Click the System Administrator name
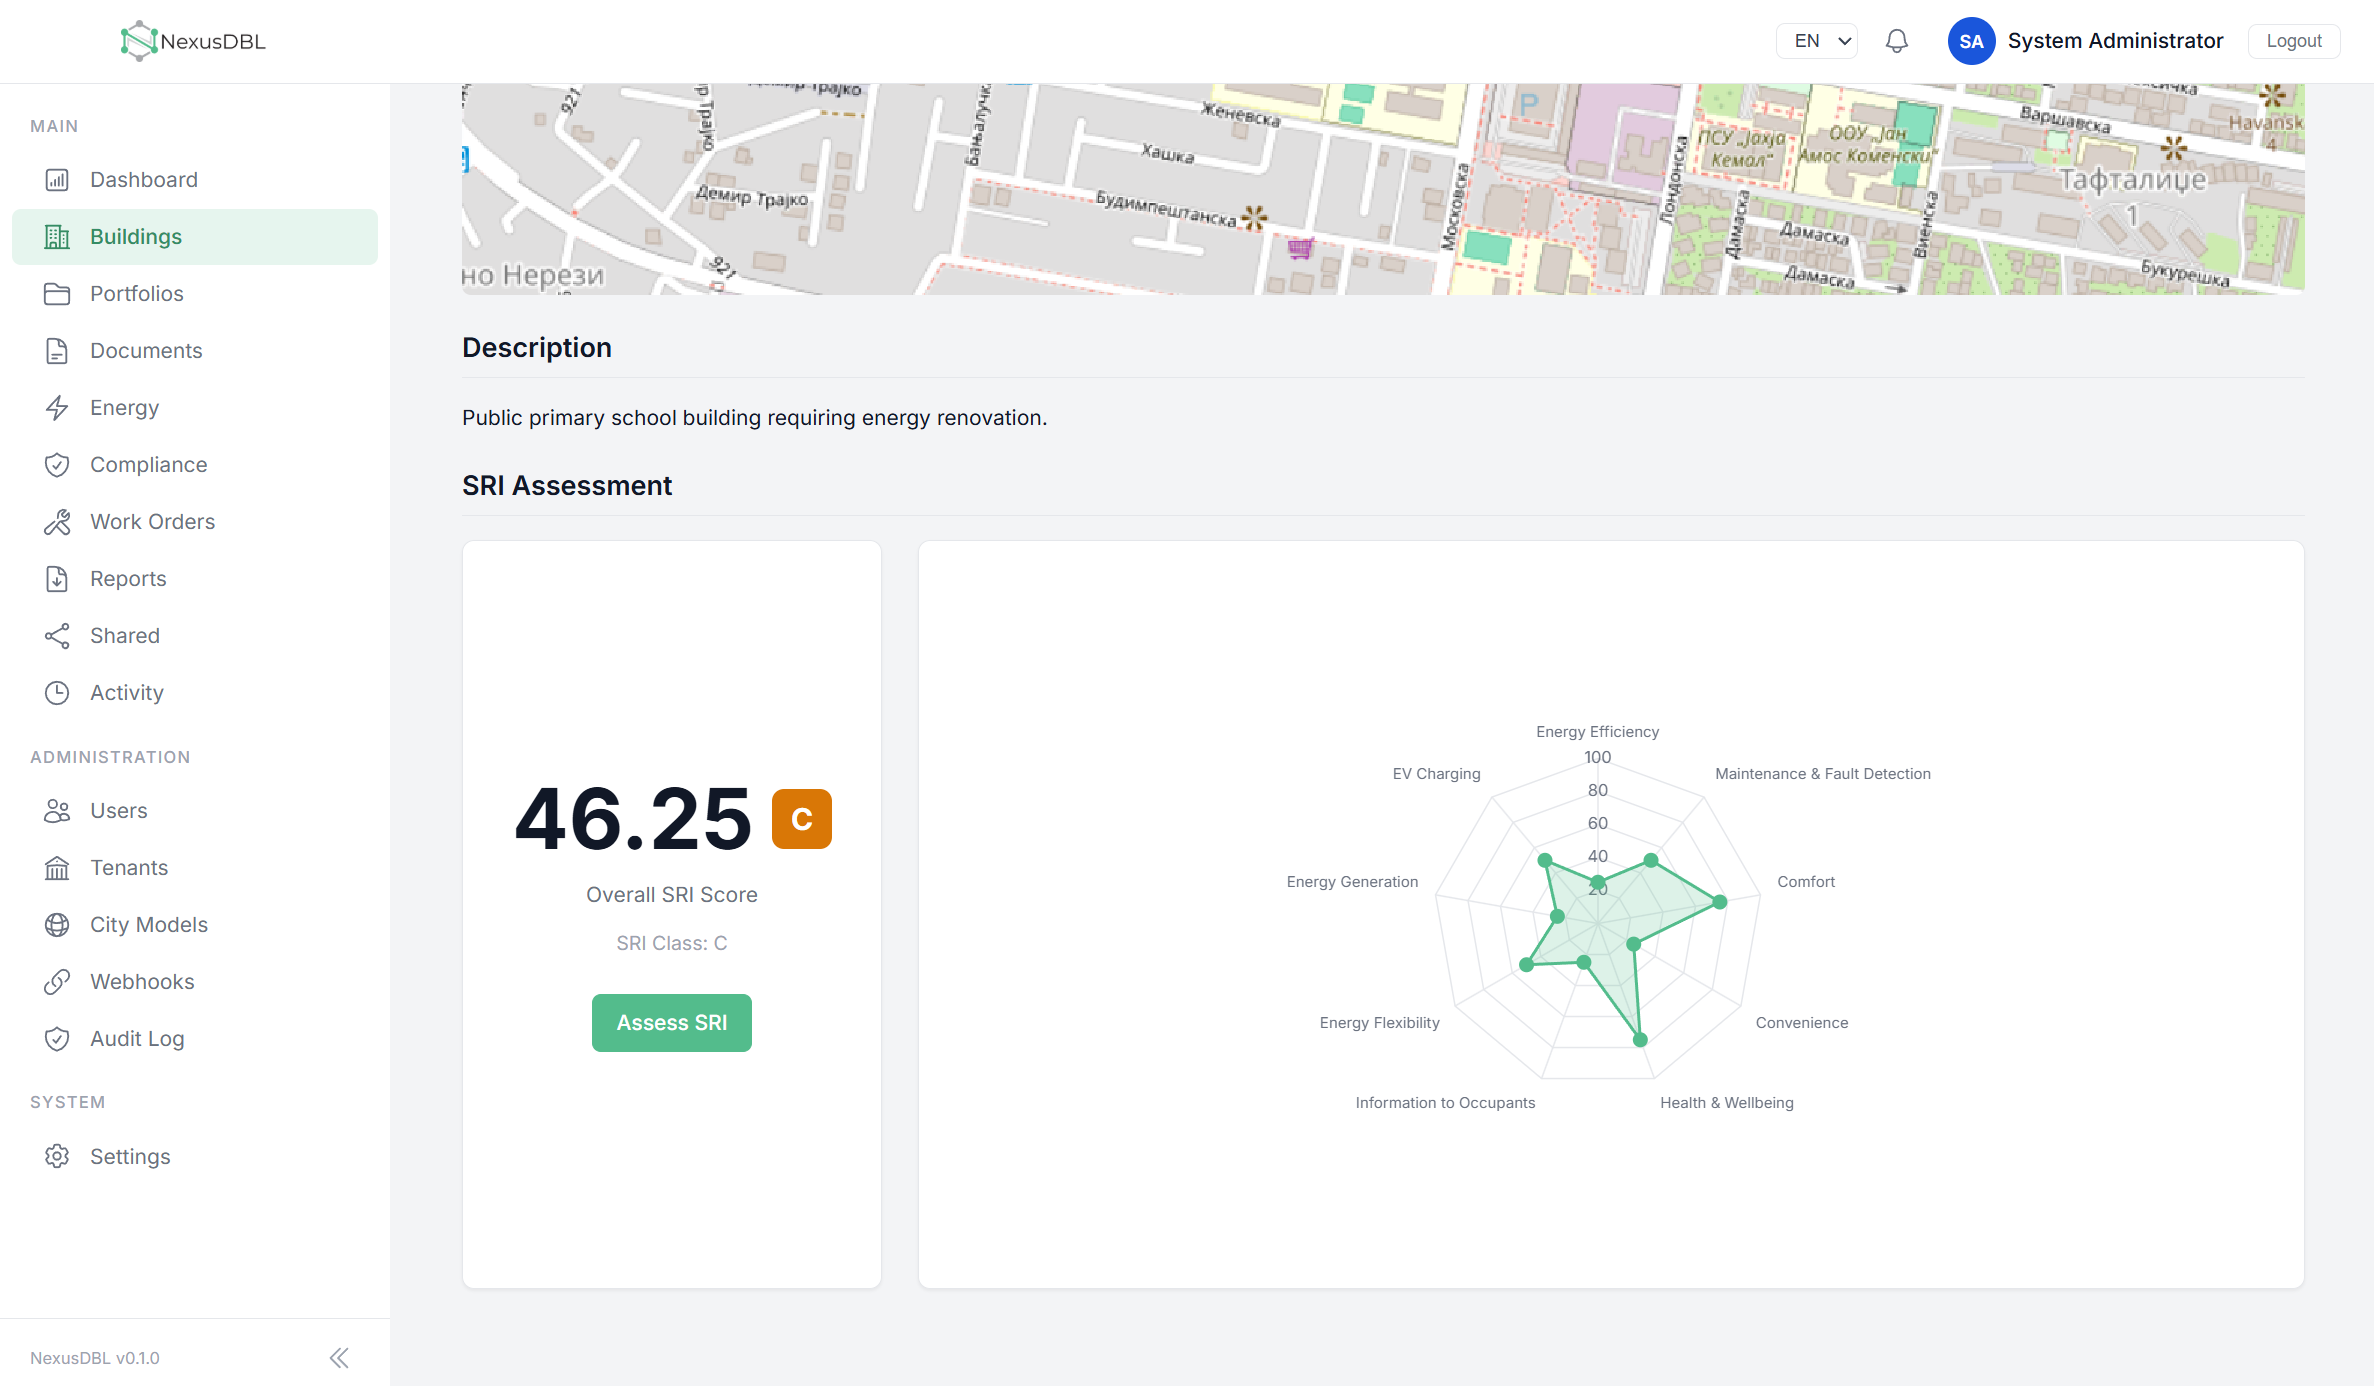The height and width of the screenshot is (1386, 2374). 2116,41
